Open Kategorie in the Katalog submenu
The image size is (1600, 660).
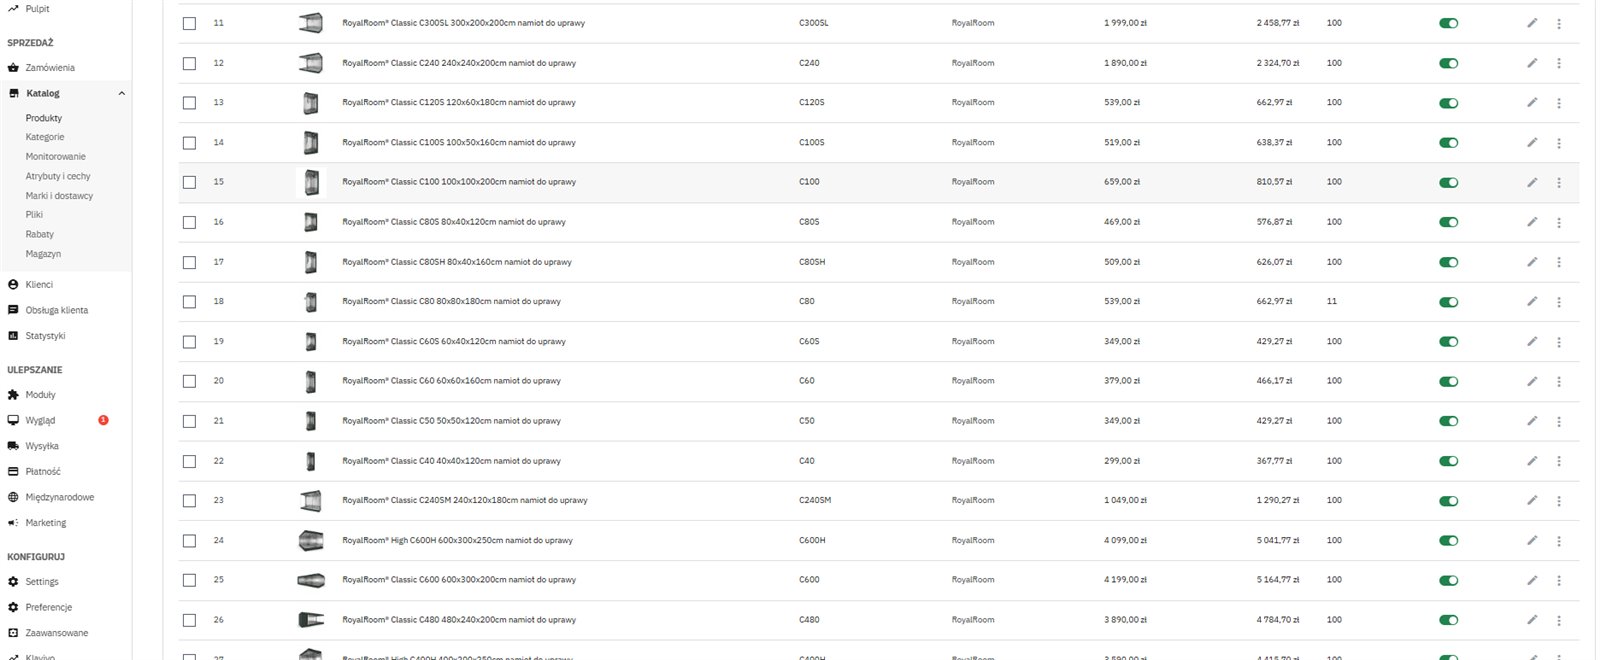(x=45, y=137)
